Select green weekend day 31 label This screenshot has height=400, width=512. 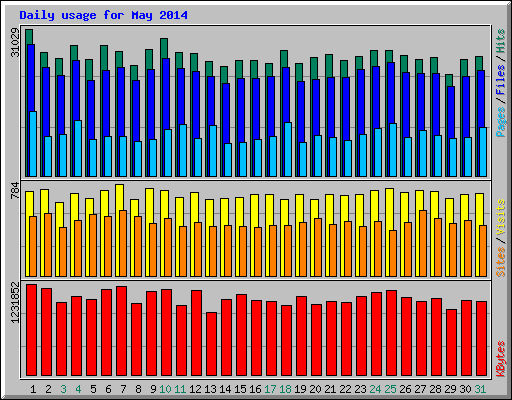pyautogui.click(x=480, y=389)
